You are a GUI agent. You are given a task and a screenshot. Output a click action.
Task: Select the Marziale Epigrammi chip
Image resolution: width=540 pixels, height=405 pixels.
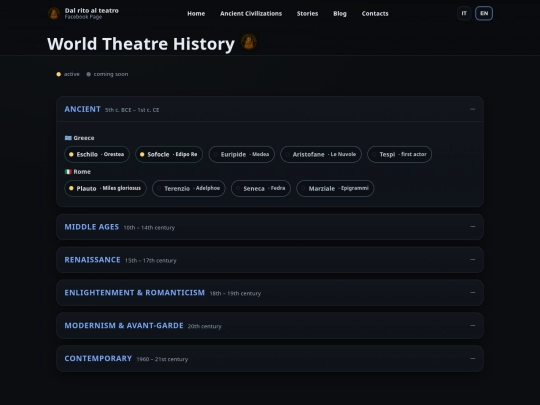(x=335, y=188)
